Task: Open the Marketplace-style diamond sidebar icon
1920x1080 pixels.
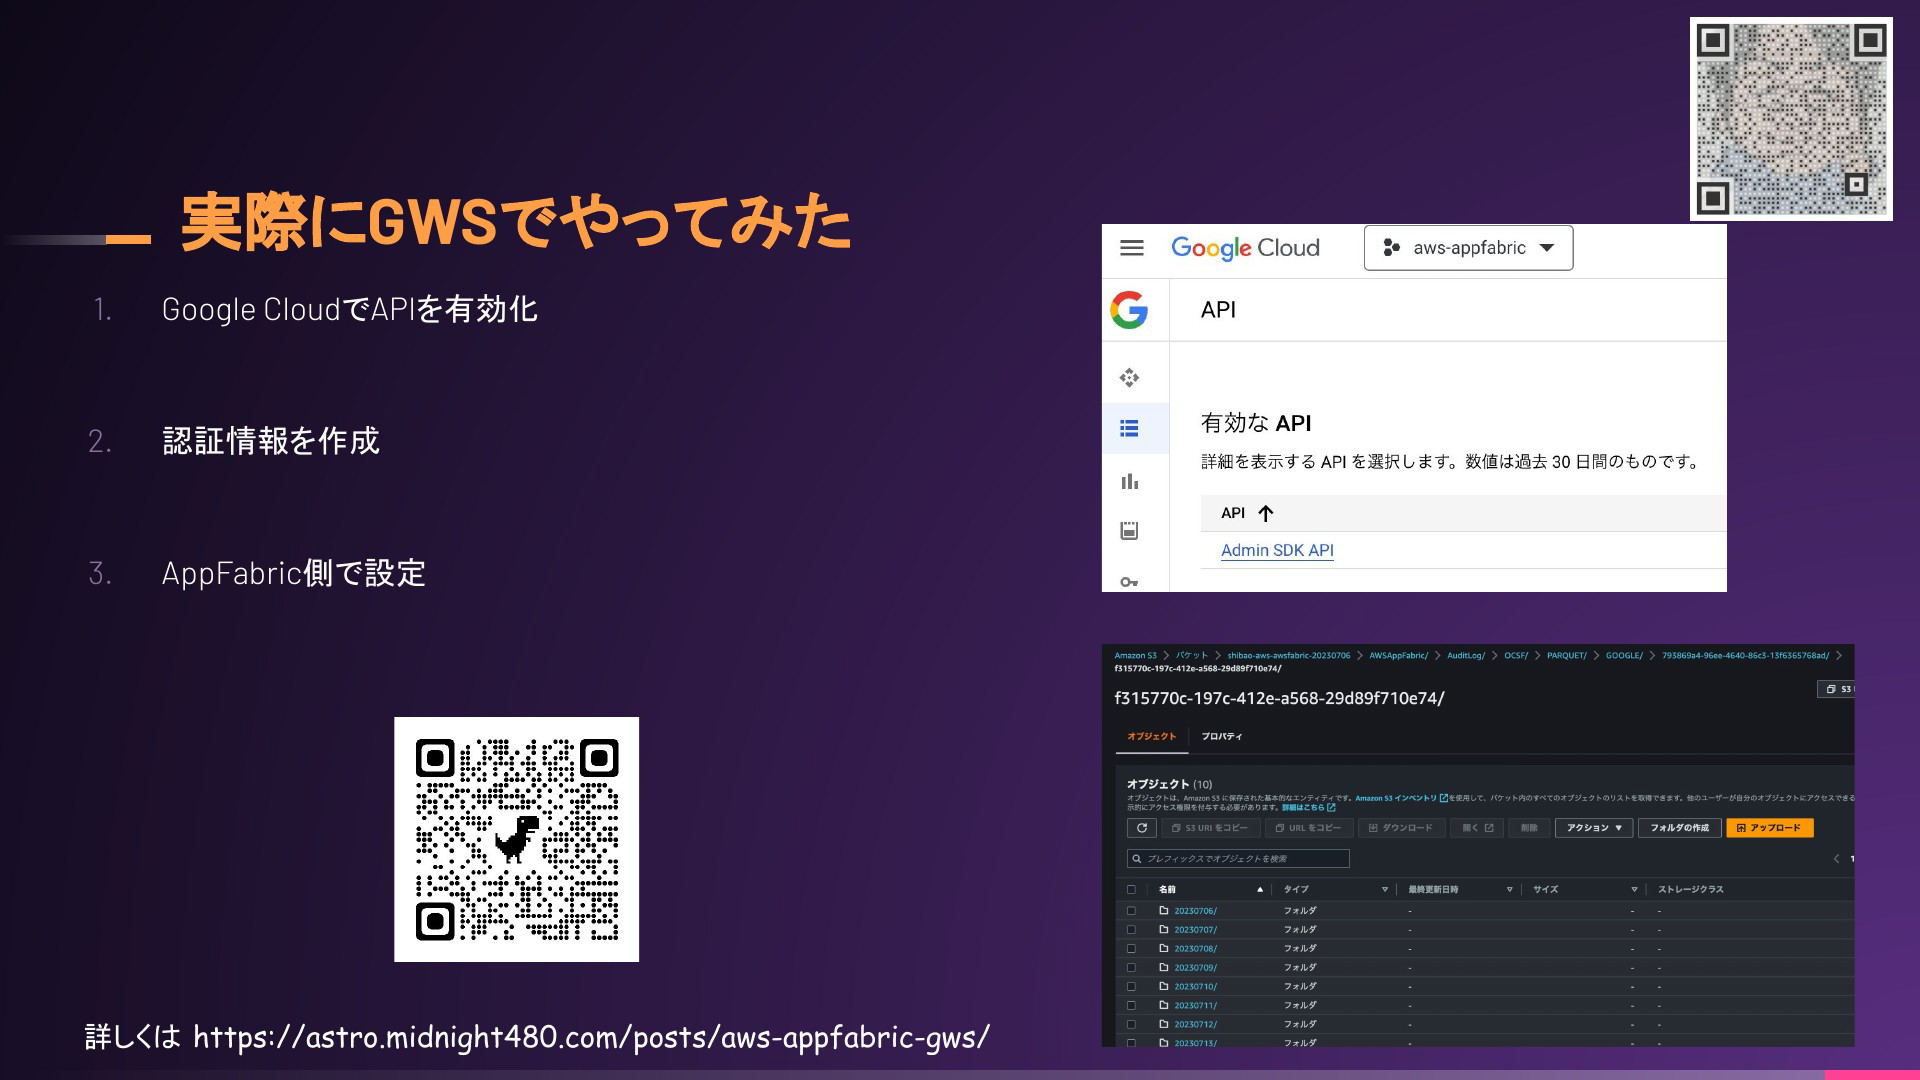Action: pos(1129,377)
